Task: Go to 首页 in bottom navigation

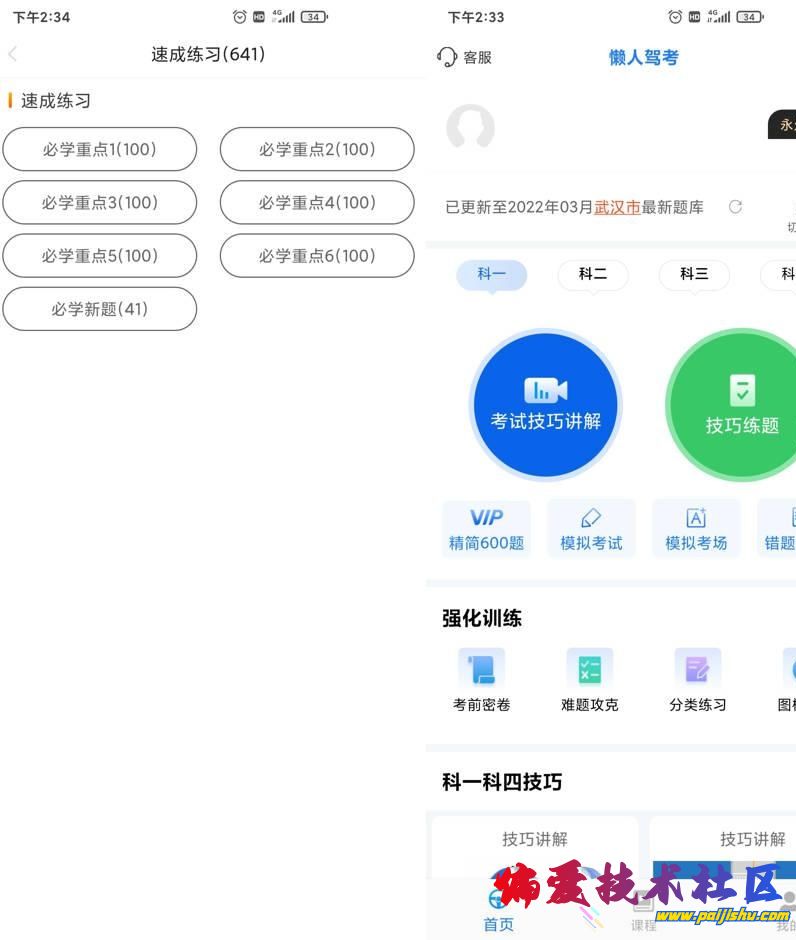Action: click(x=498, y=910)
